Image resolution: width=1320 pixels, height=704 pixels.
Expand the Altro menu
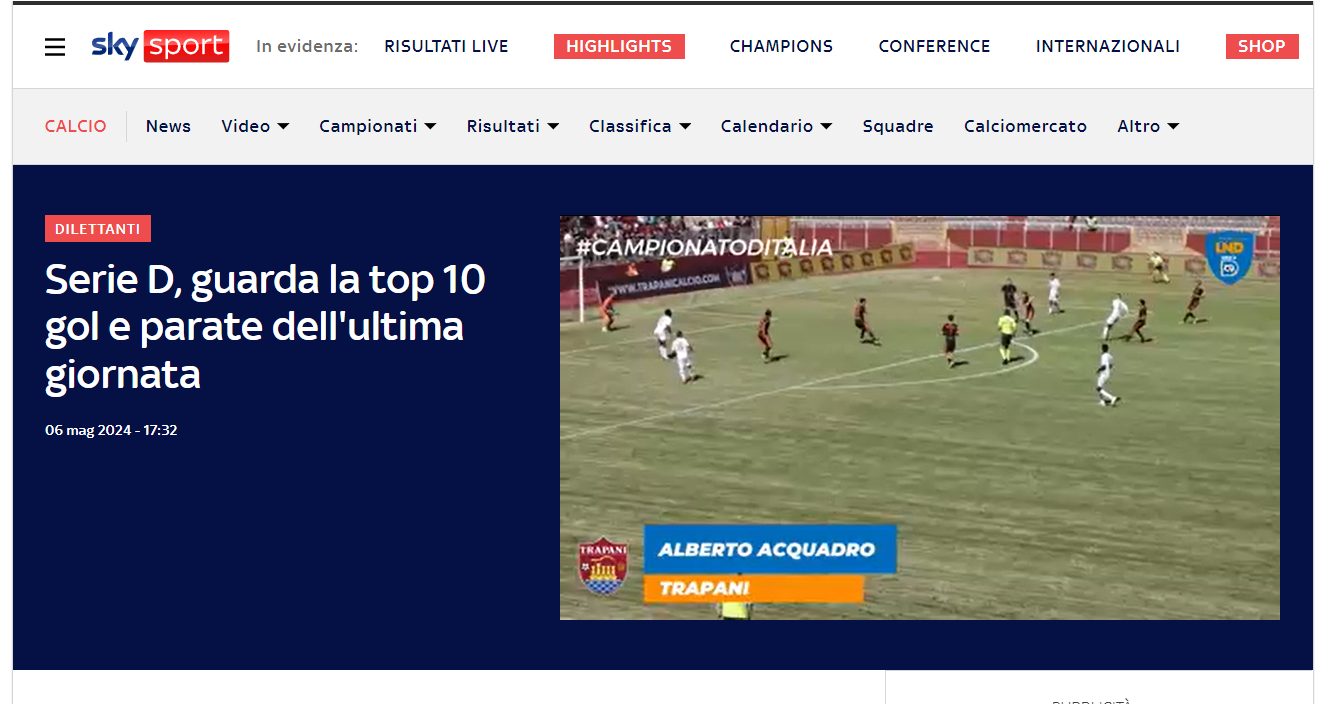coord(1148,126)
